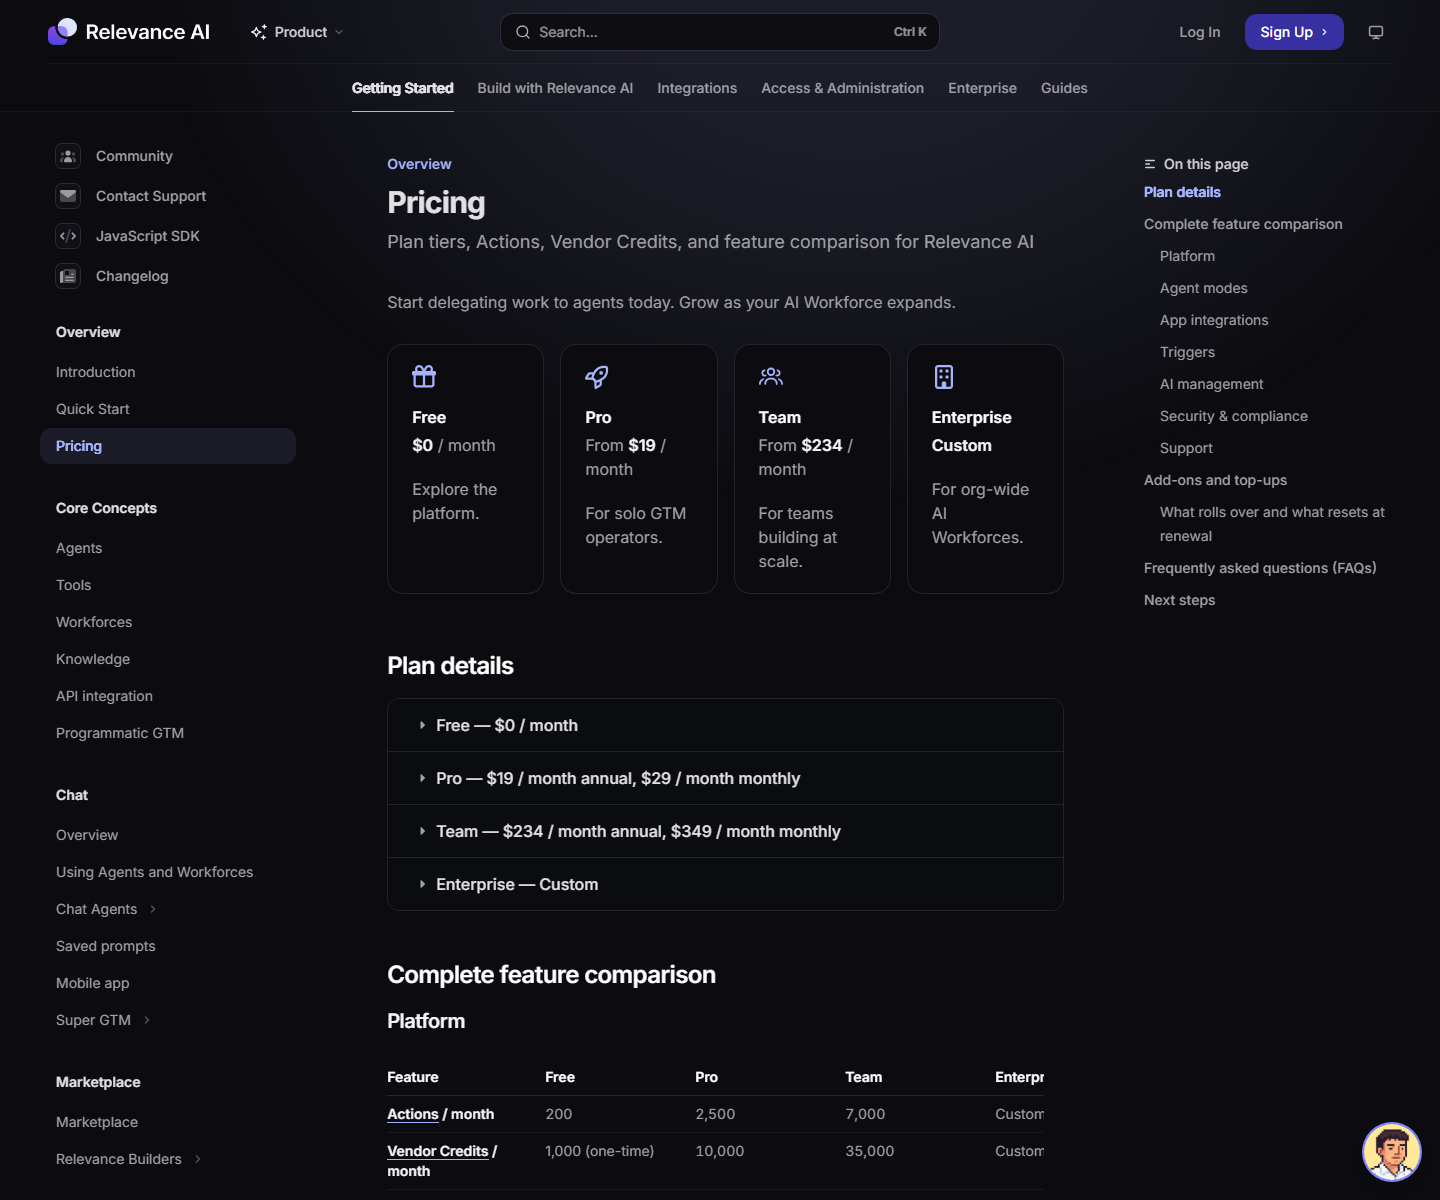Click the Pro plan rocket icon
Image resolution: width=1440 pixels, height=1200 pixels.
click(597, 377)
